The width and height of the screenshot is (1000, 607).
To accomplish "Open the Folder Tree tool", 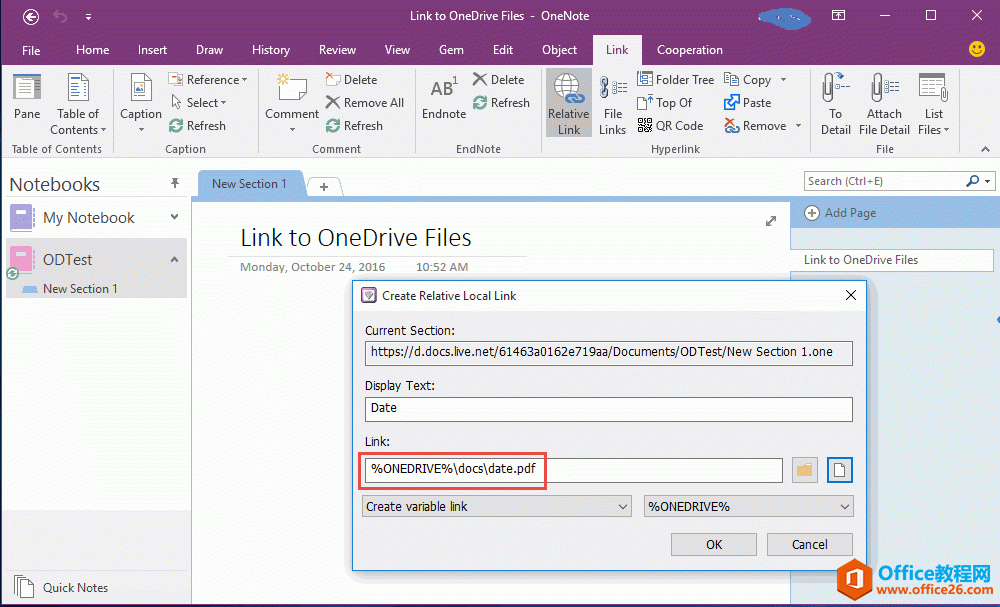I will [x=676, y=79].
